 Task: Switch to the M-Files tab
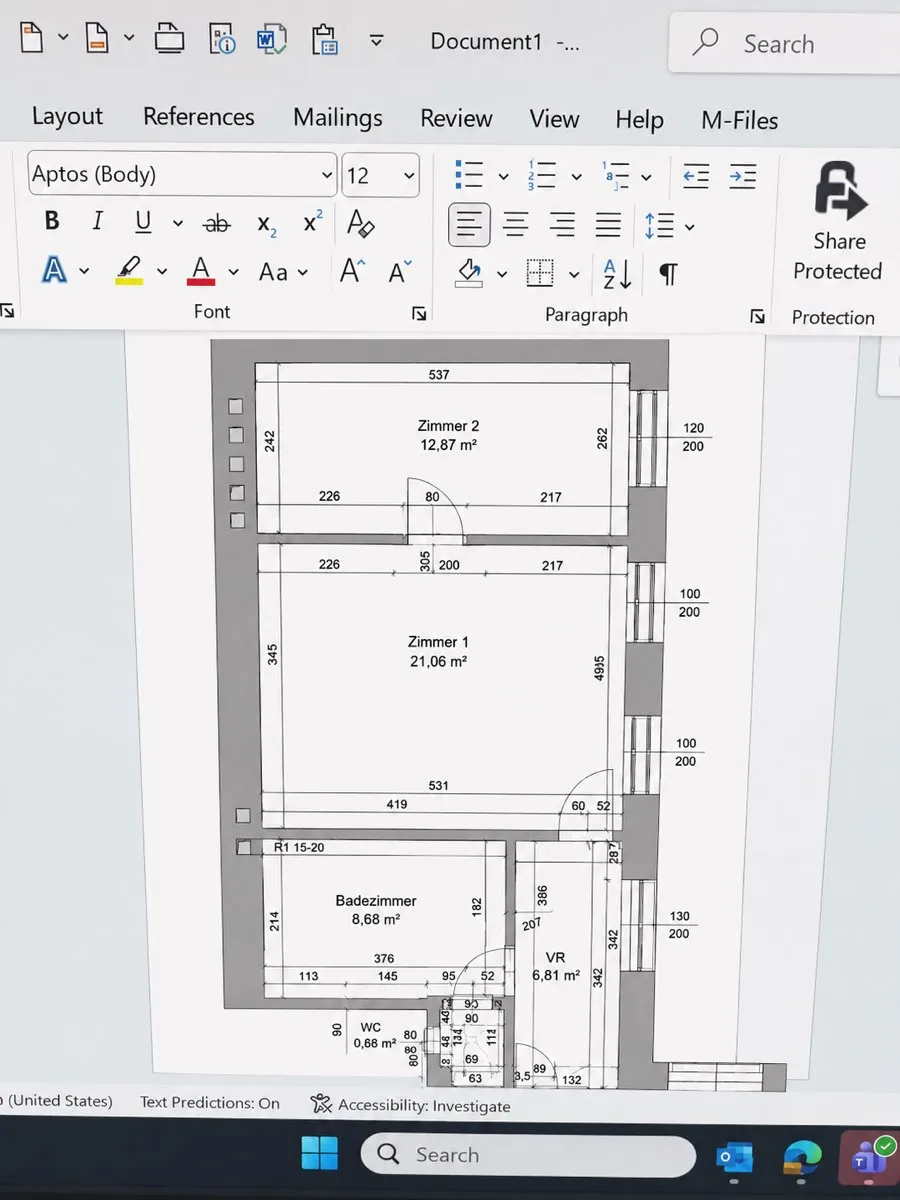(739, 120)
